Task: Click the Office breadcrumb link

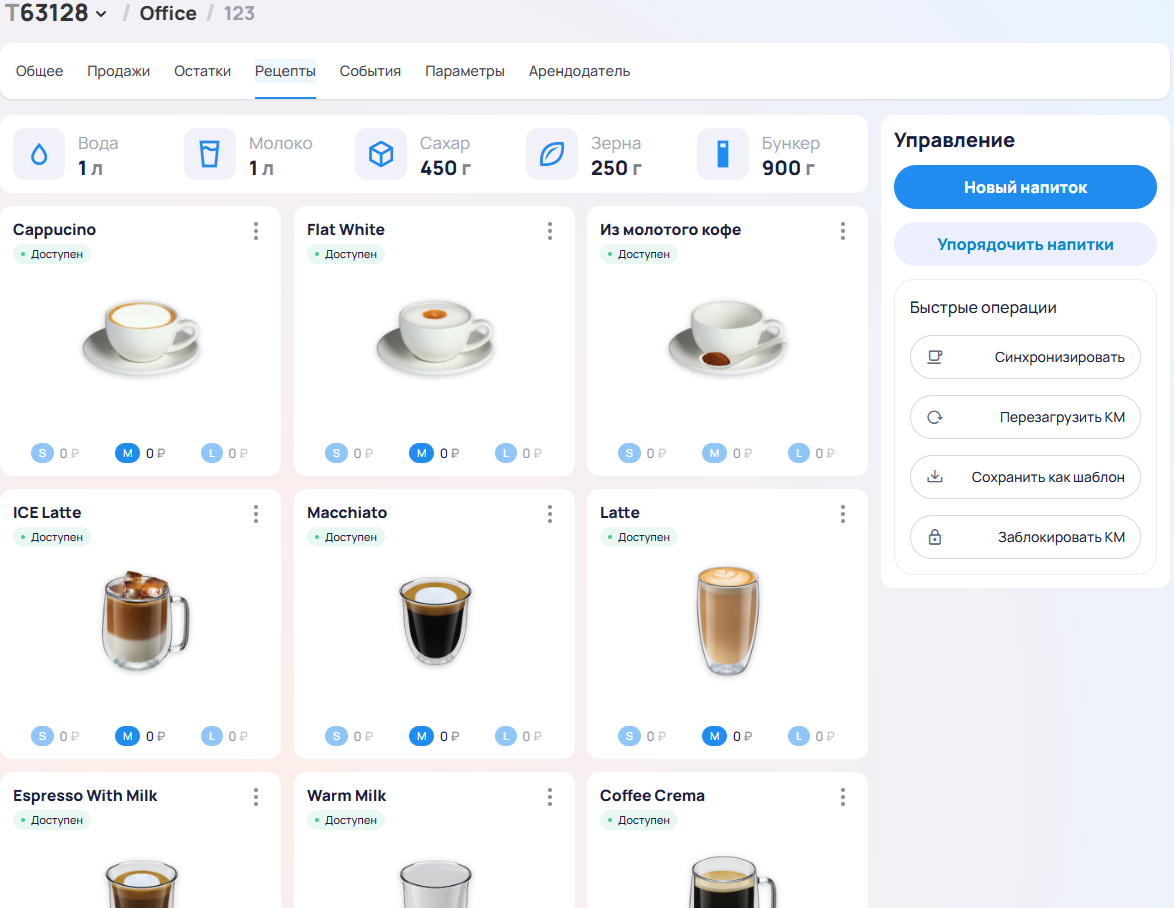Action: (168, 13)
